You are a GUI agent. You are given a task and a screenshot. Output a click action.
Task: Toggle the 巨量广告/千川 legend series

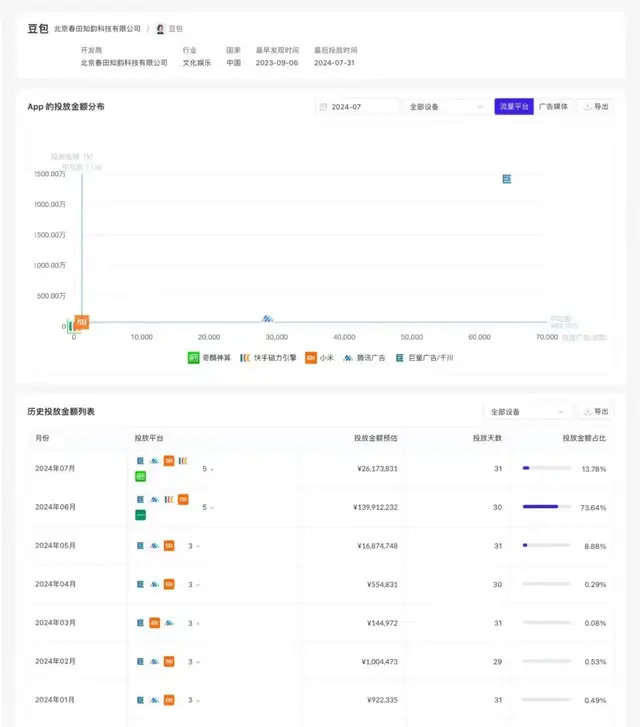click(x=424, y=357)
